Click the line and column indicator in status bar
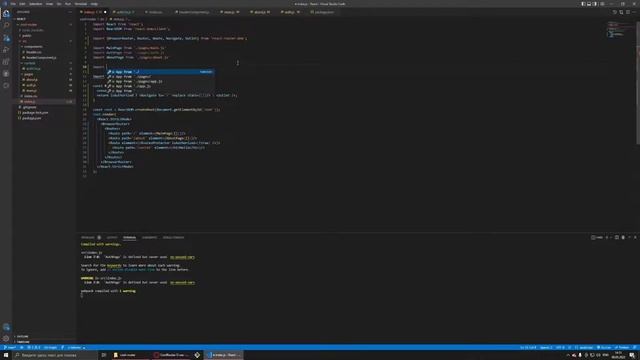This screenshot has width=640, height=360. (x=528, y=347)
